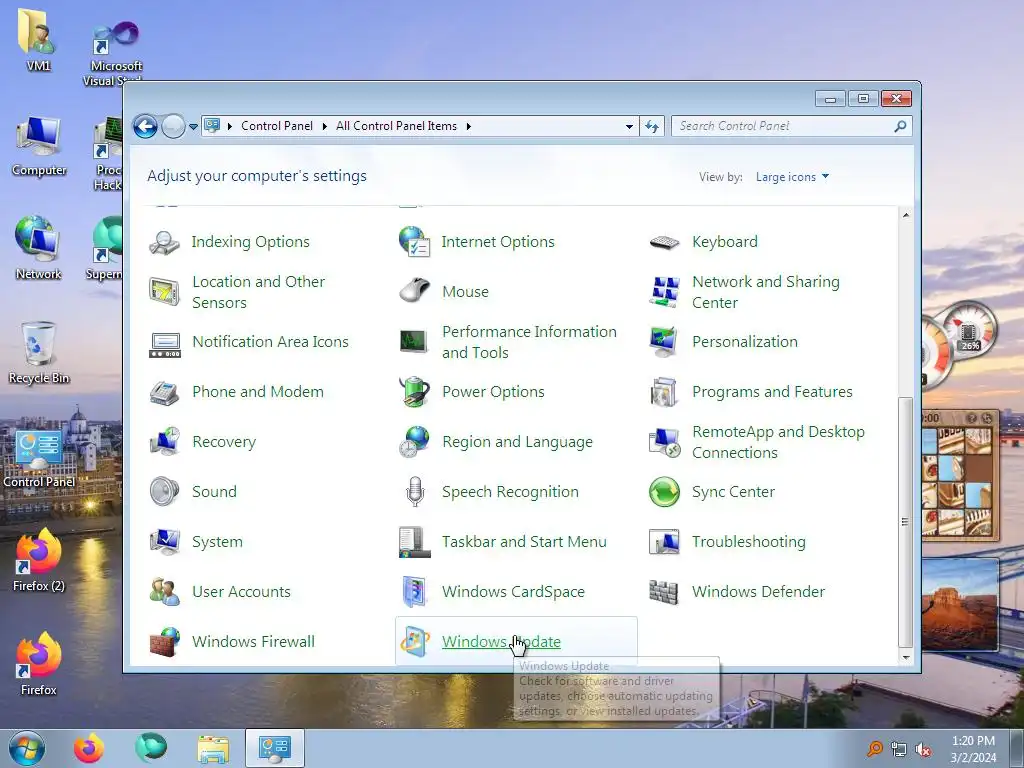The width and height of the screenshot is (1024, 768).
Task: Open the recent pages dropdown arrow
Action: tap(193, 127)
